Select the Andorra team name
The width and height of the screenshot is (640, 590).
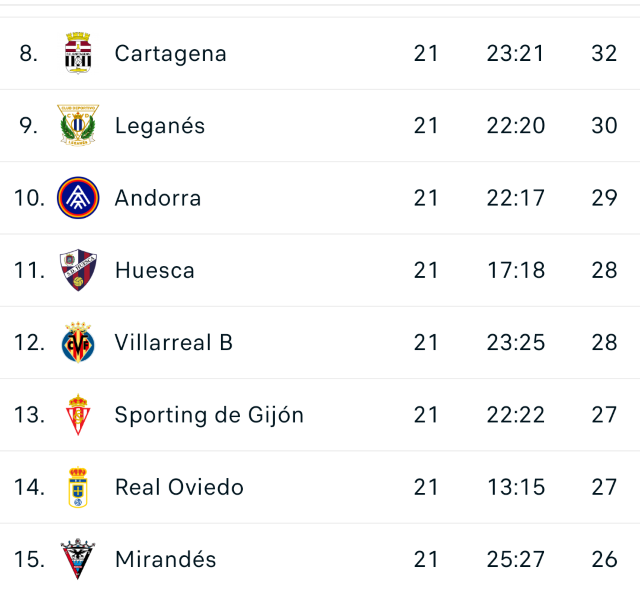158,198
